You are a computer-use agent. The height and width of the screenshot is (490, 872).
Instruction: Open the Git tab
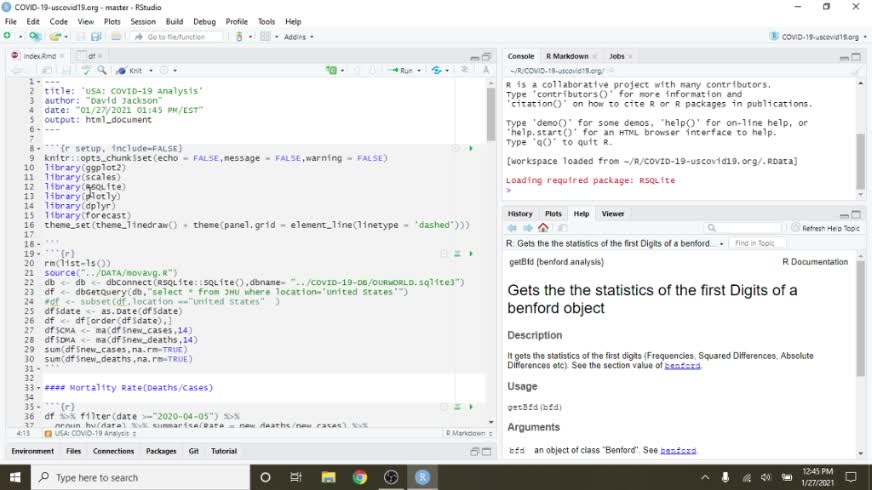tap(194, 451)
